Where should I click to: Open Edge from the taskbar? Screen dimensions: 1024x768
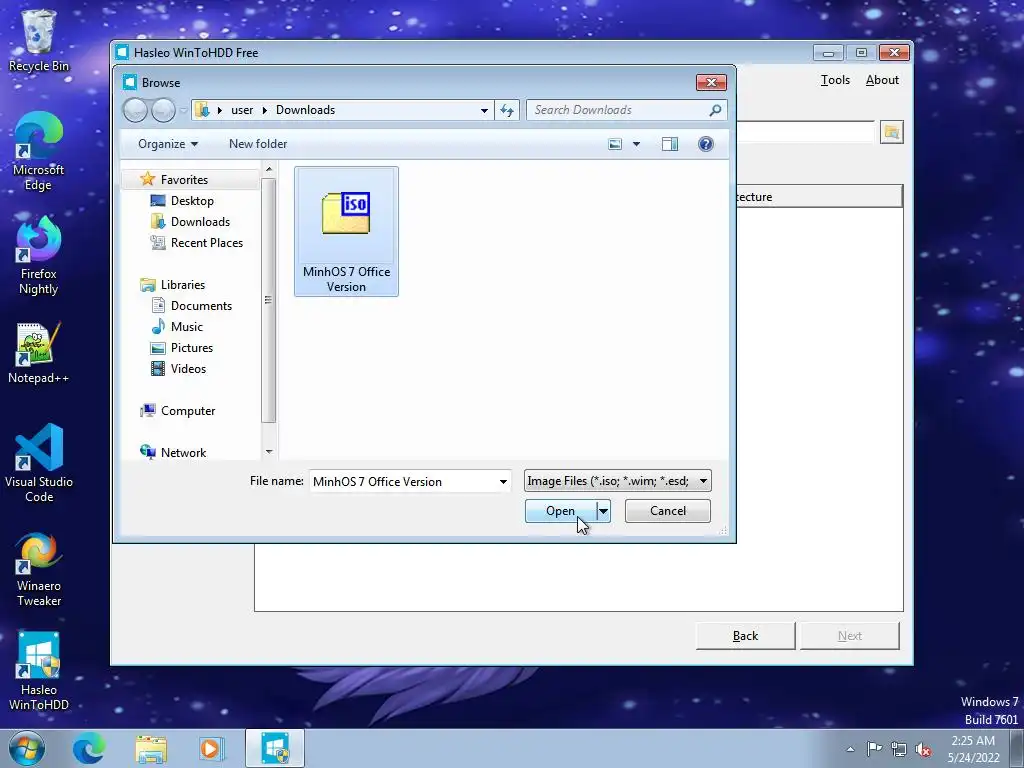click(x=88, y=748)
